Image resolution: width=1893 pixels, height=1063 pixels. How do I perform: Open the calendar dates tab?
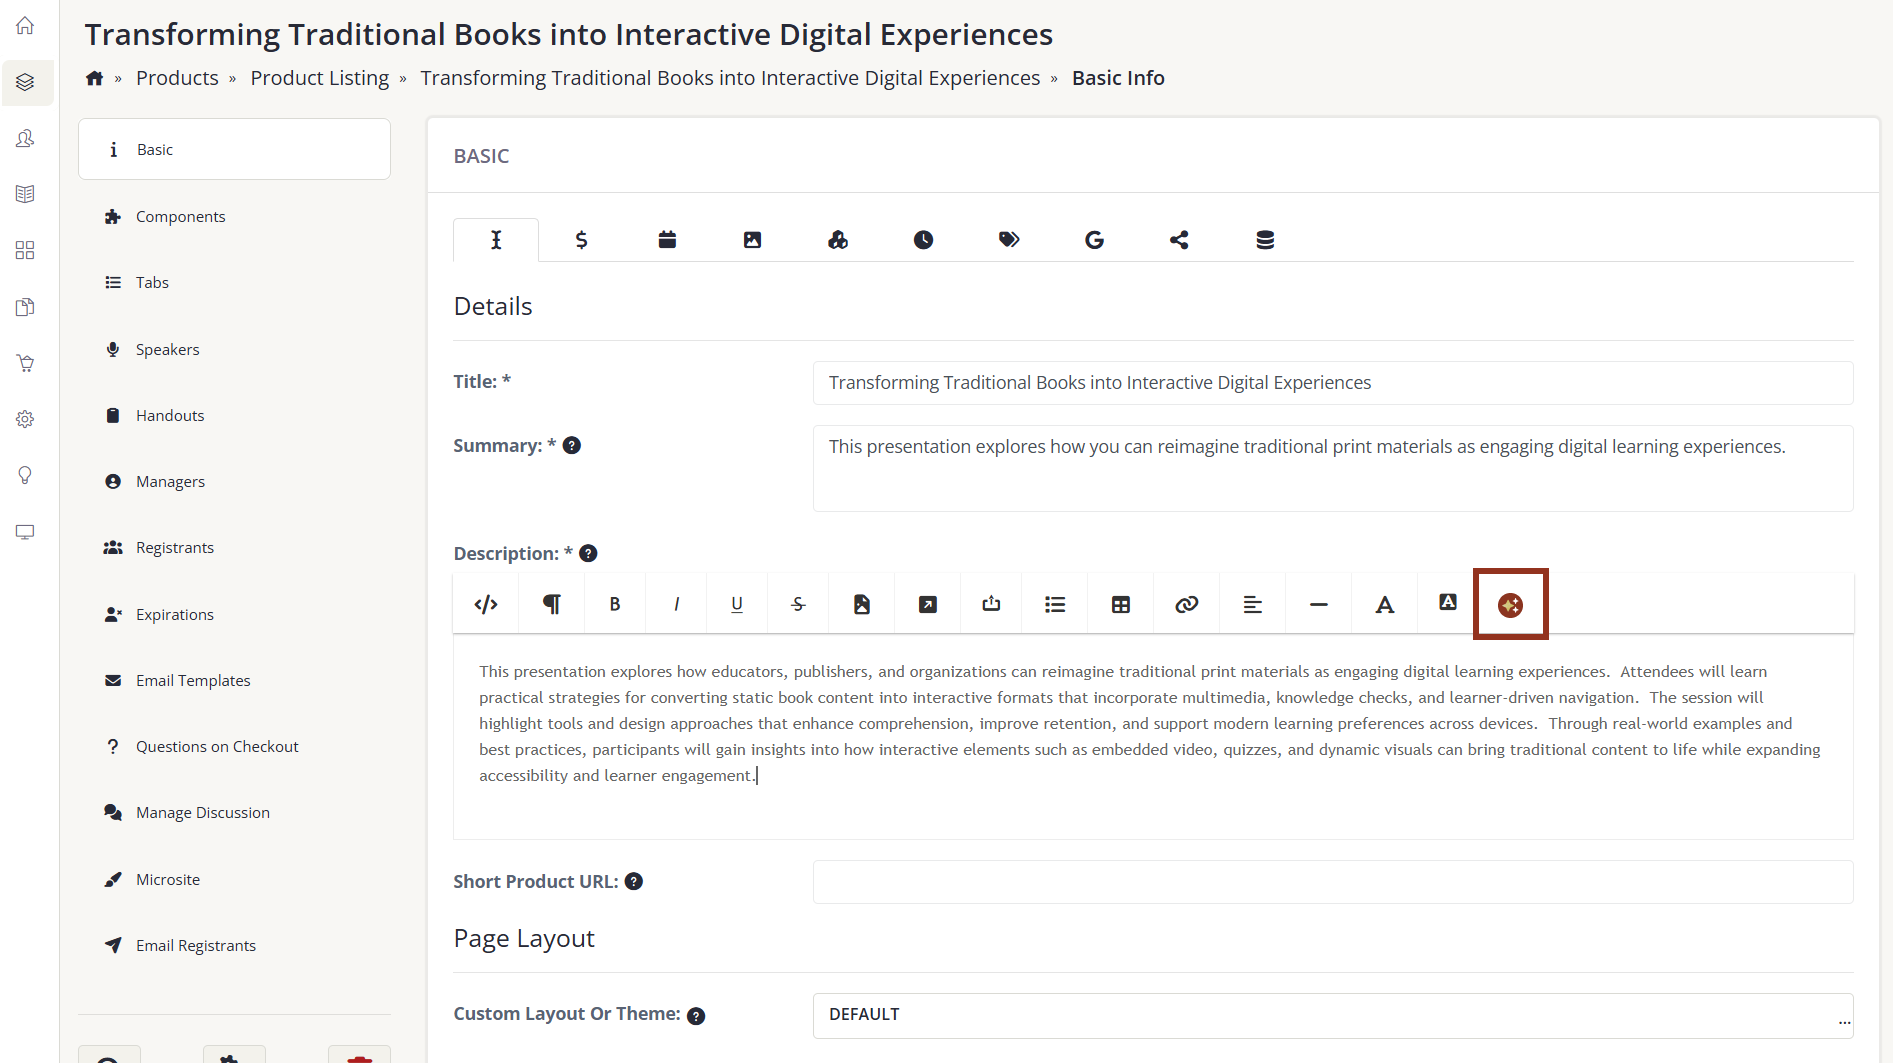[x=667, y=240]
